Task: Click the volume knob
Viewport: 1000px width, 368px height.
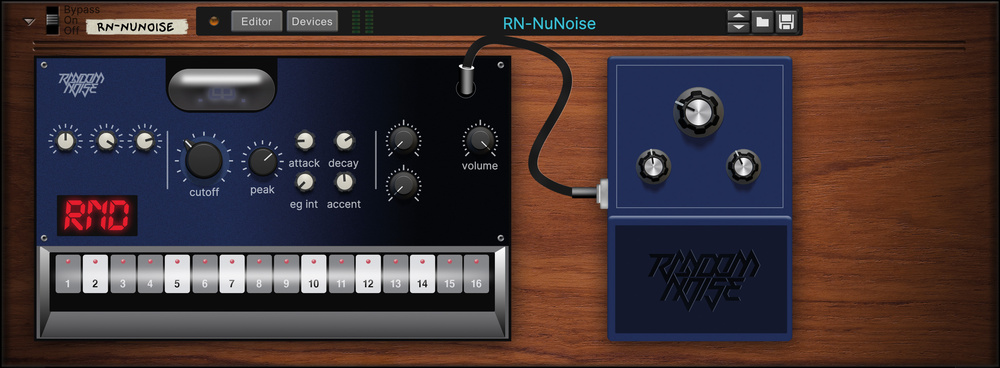Action: click(480, 140)
